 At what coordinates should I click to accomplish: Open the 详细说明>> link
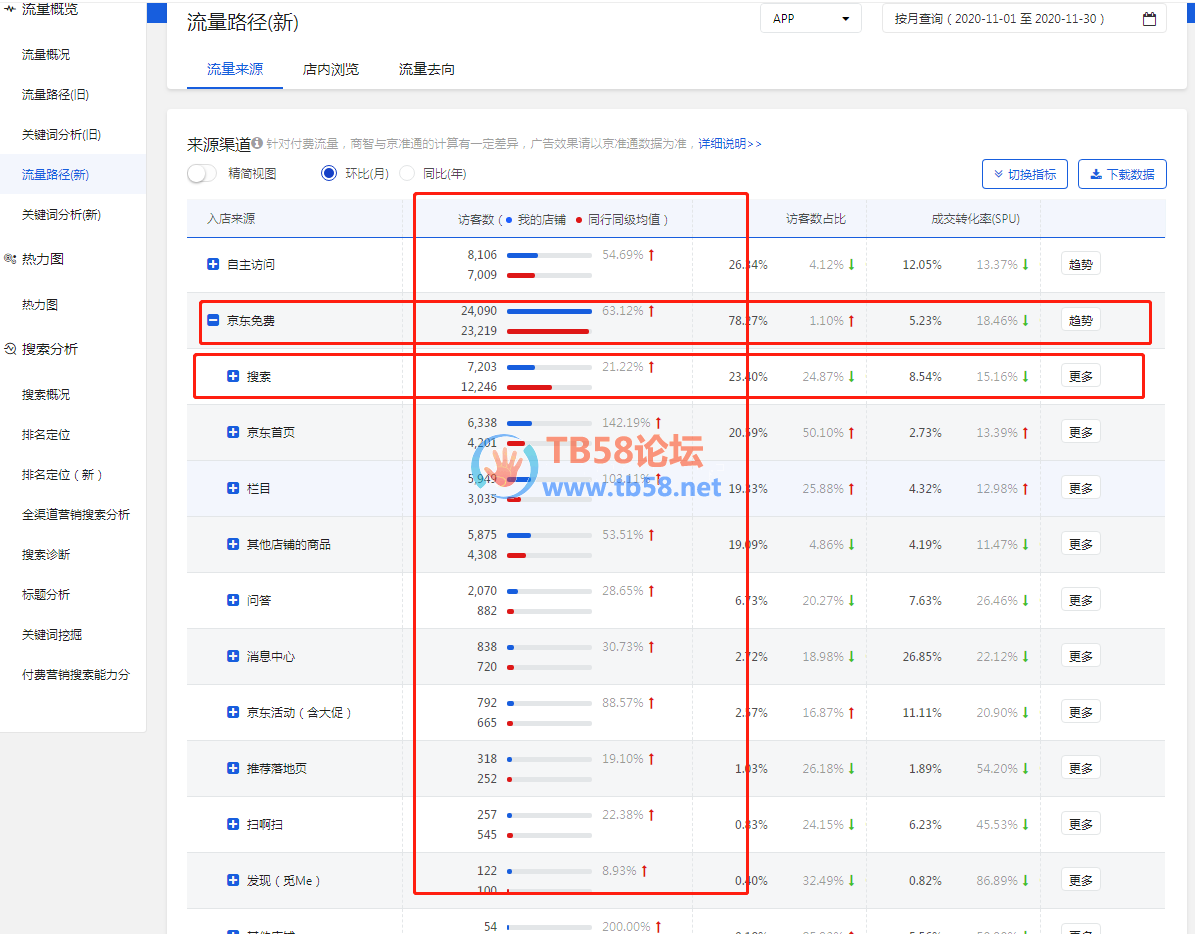pos(729,143)
